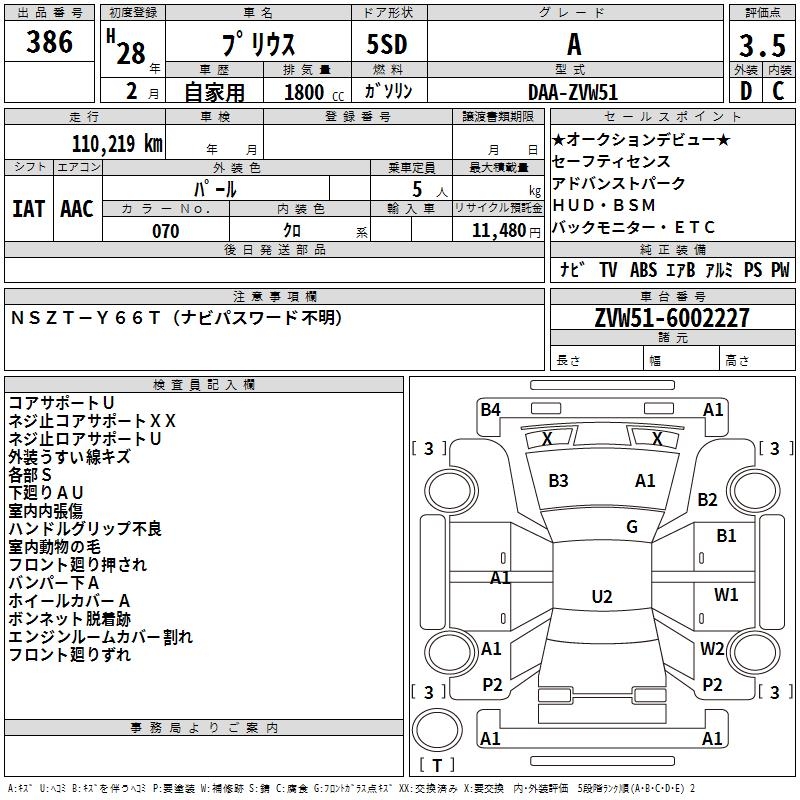This screenshot has height=800, width=800.
Task: Click the B4 damage mark on car diagram
Action: [x=490, y=409]
